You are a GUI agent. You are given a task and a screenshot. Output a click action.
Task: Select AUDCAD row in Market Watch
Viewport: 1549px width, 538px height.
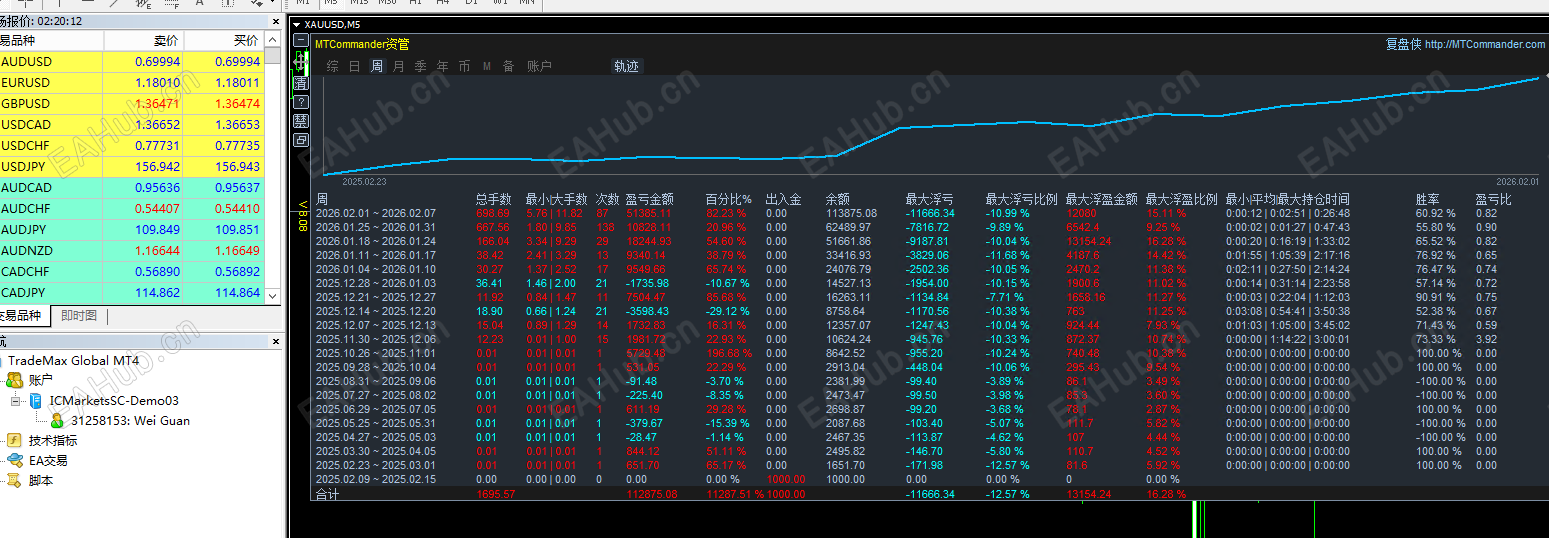[132, 188]
